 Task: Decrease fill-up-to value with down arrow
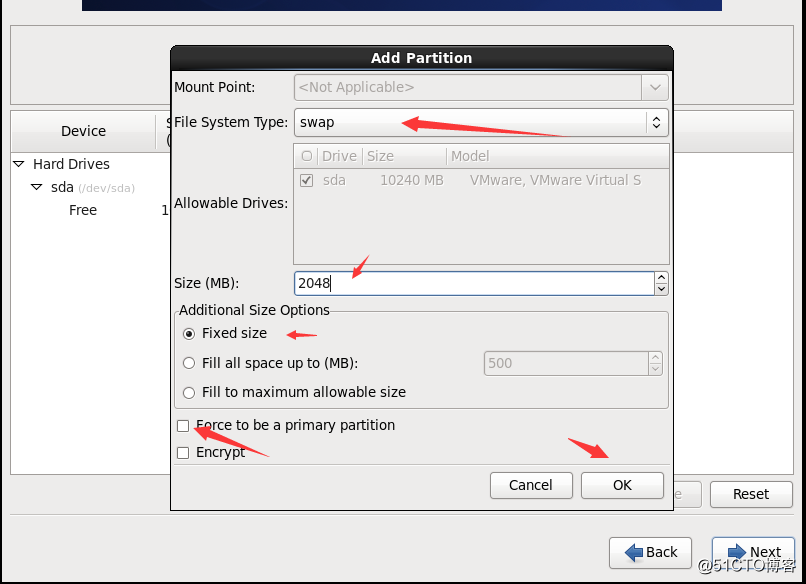point(655,370)
